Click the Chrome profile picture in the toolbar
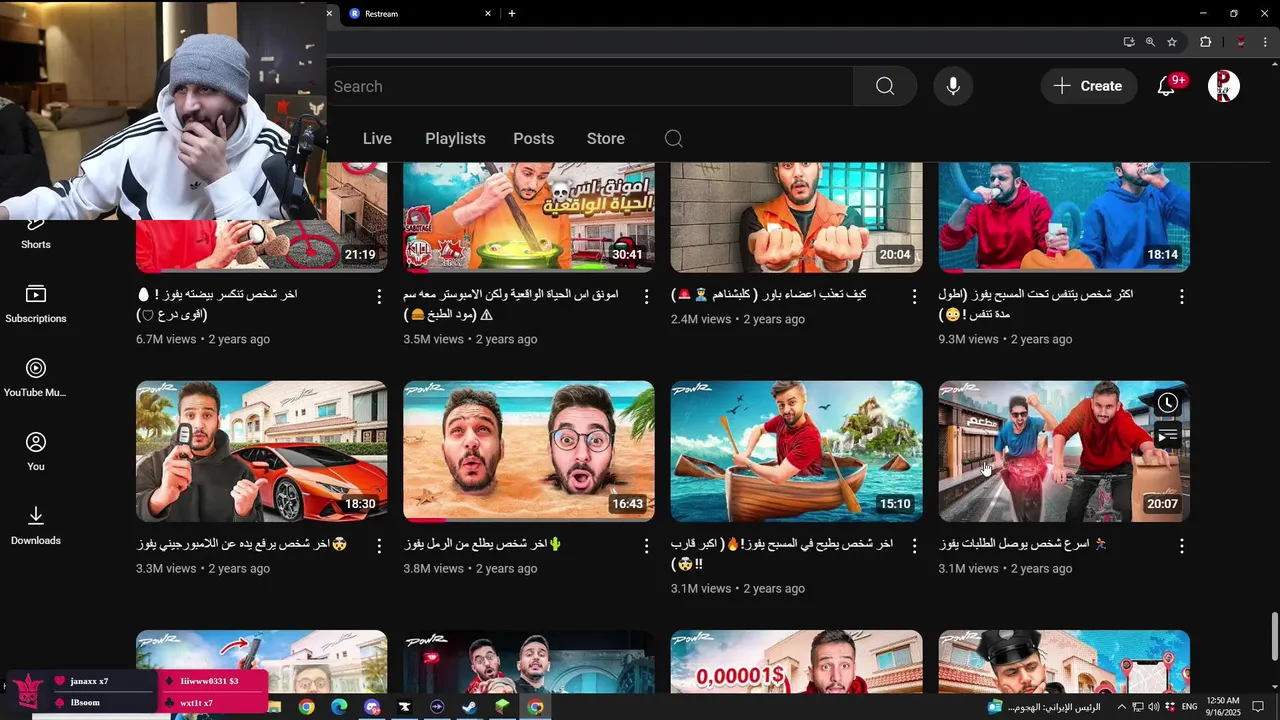Screen dimensions: 1280x720 (1241, 42)
